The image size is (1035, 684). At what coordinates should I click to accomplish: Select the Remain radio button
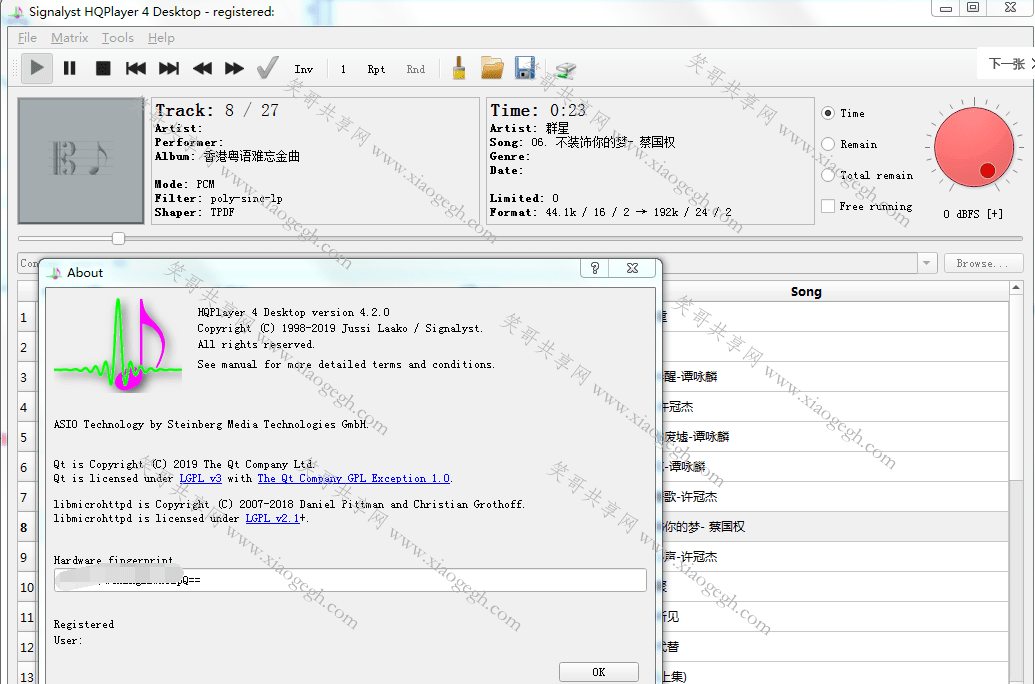pyautogui.click(x=828, y=144)
